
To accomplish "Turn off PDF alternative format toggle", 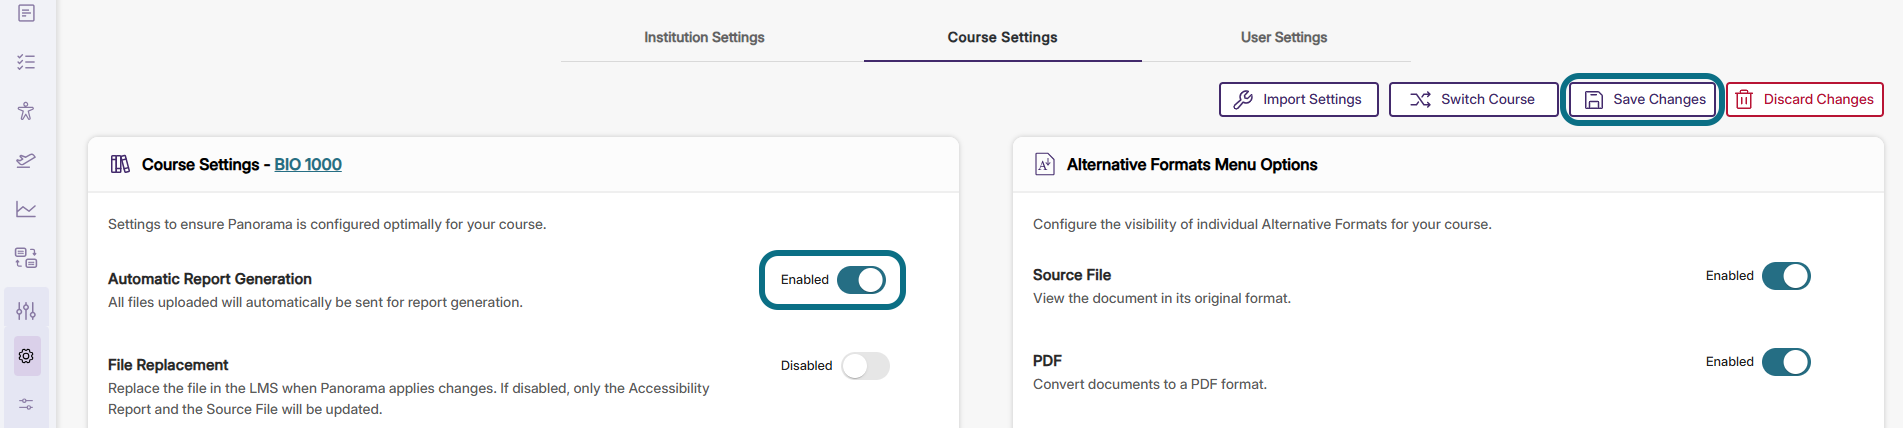I will click(x=1786, y=362).
